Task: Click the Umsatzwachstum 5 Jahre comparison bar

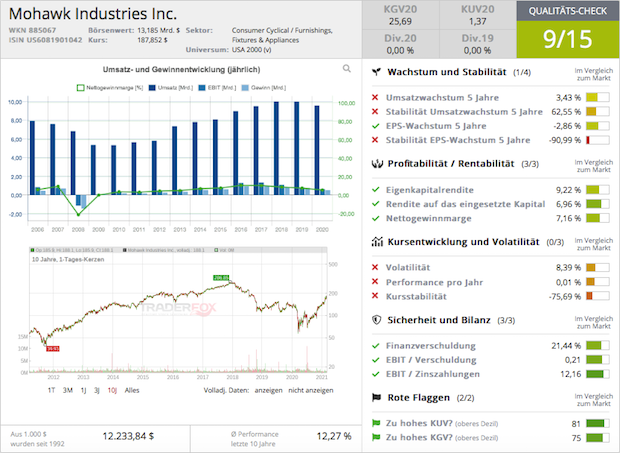Action: click(597, 97)
